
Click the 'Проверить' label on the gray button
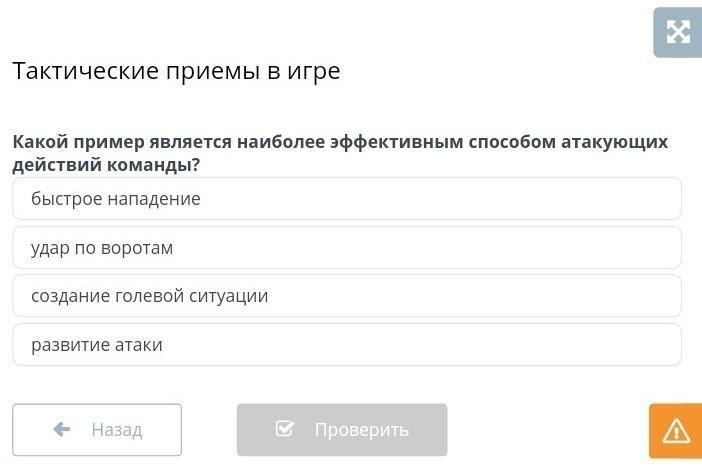coord(362,430)
